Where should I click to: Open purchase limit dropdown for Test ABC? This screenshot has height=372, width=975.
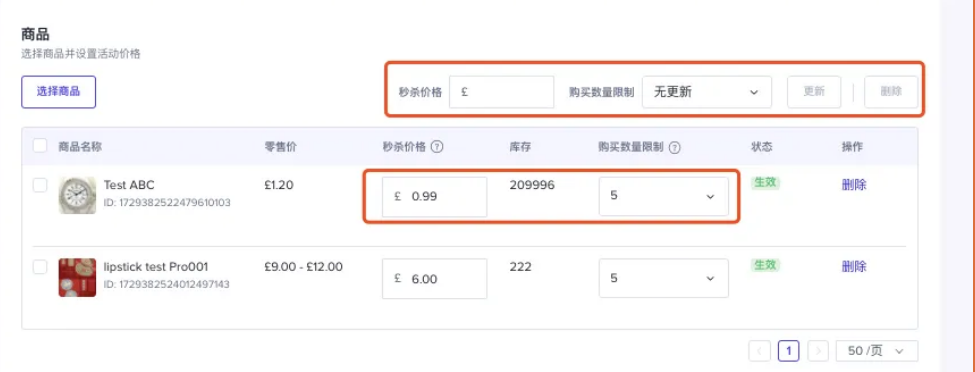[x=663, y=197]
